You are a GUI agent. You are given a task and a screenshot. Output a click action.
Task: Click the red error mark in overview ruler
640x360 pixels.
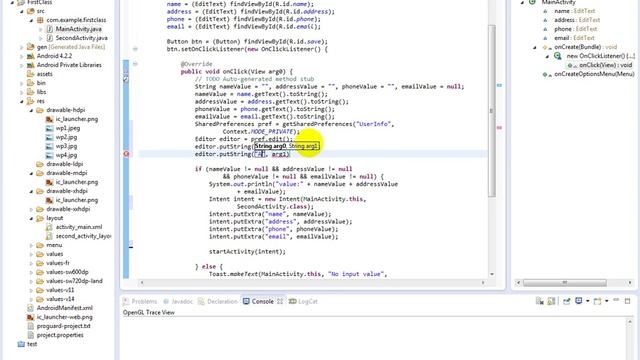[x=499, y=128]
